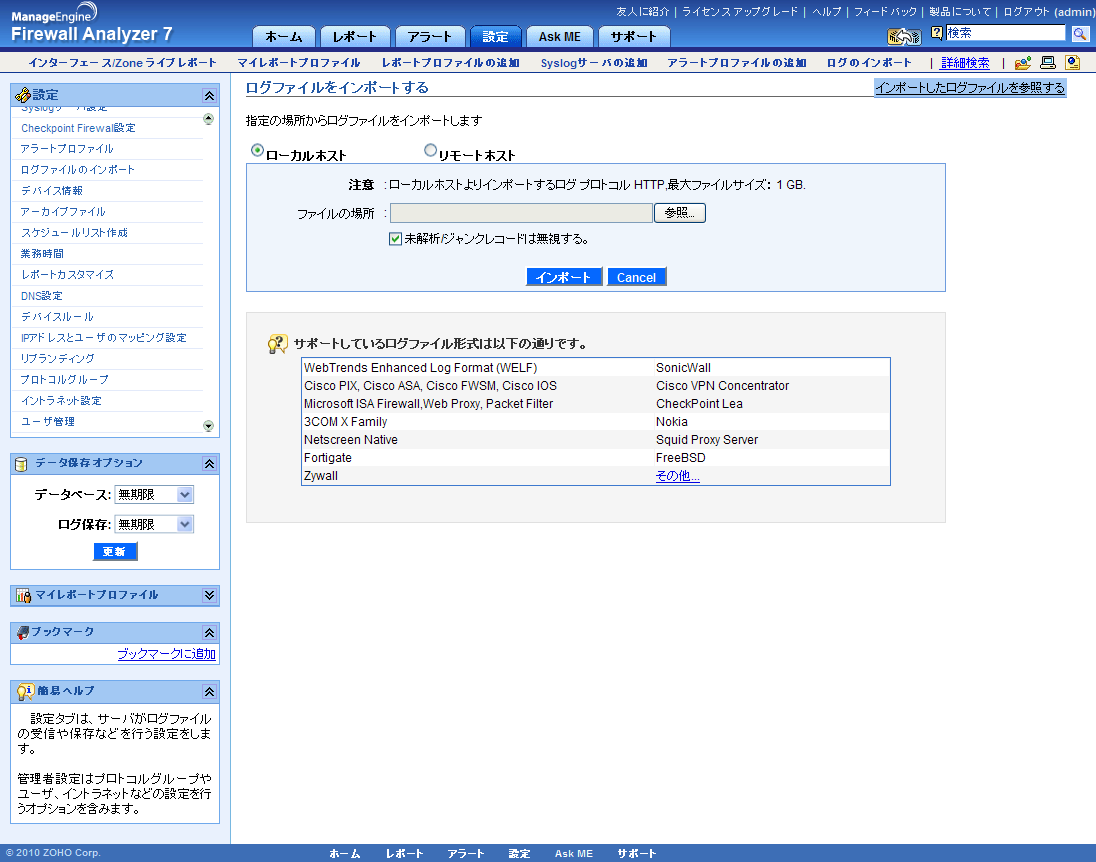This screenshot has height=862, width=1096.
Task: Click the 詳細検索 link
Action: [x=965, y=63]
